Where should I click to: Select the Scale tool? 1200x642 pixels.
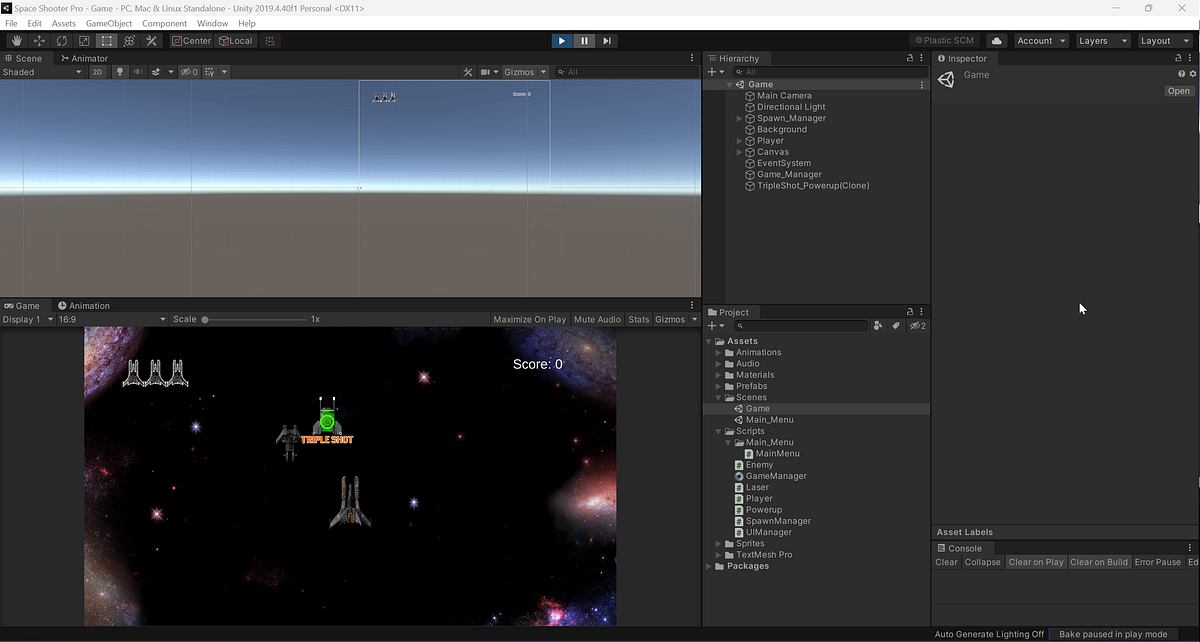click(x=84, y=40)
